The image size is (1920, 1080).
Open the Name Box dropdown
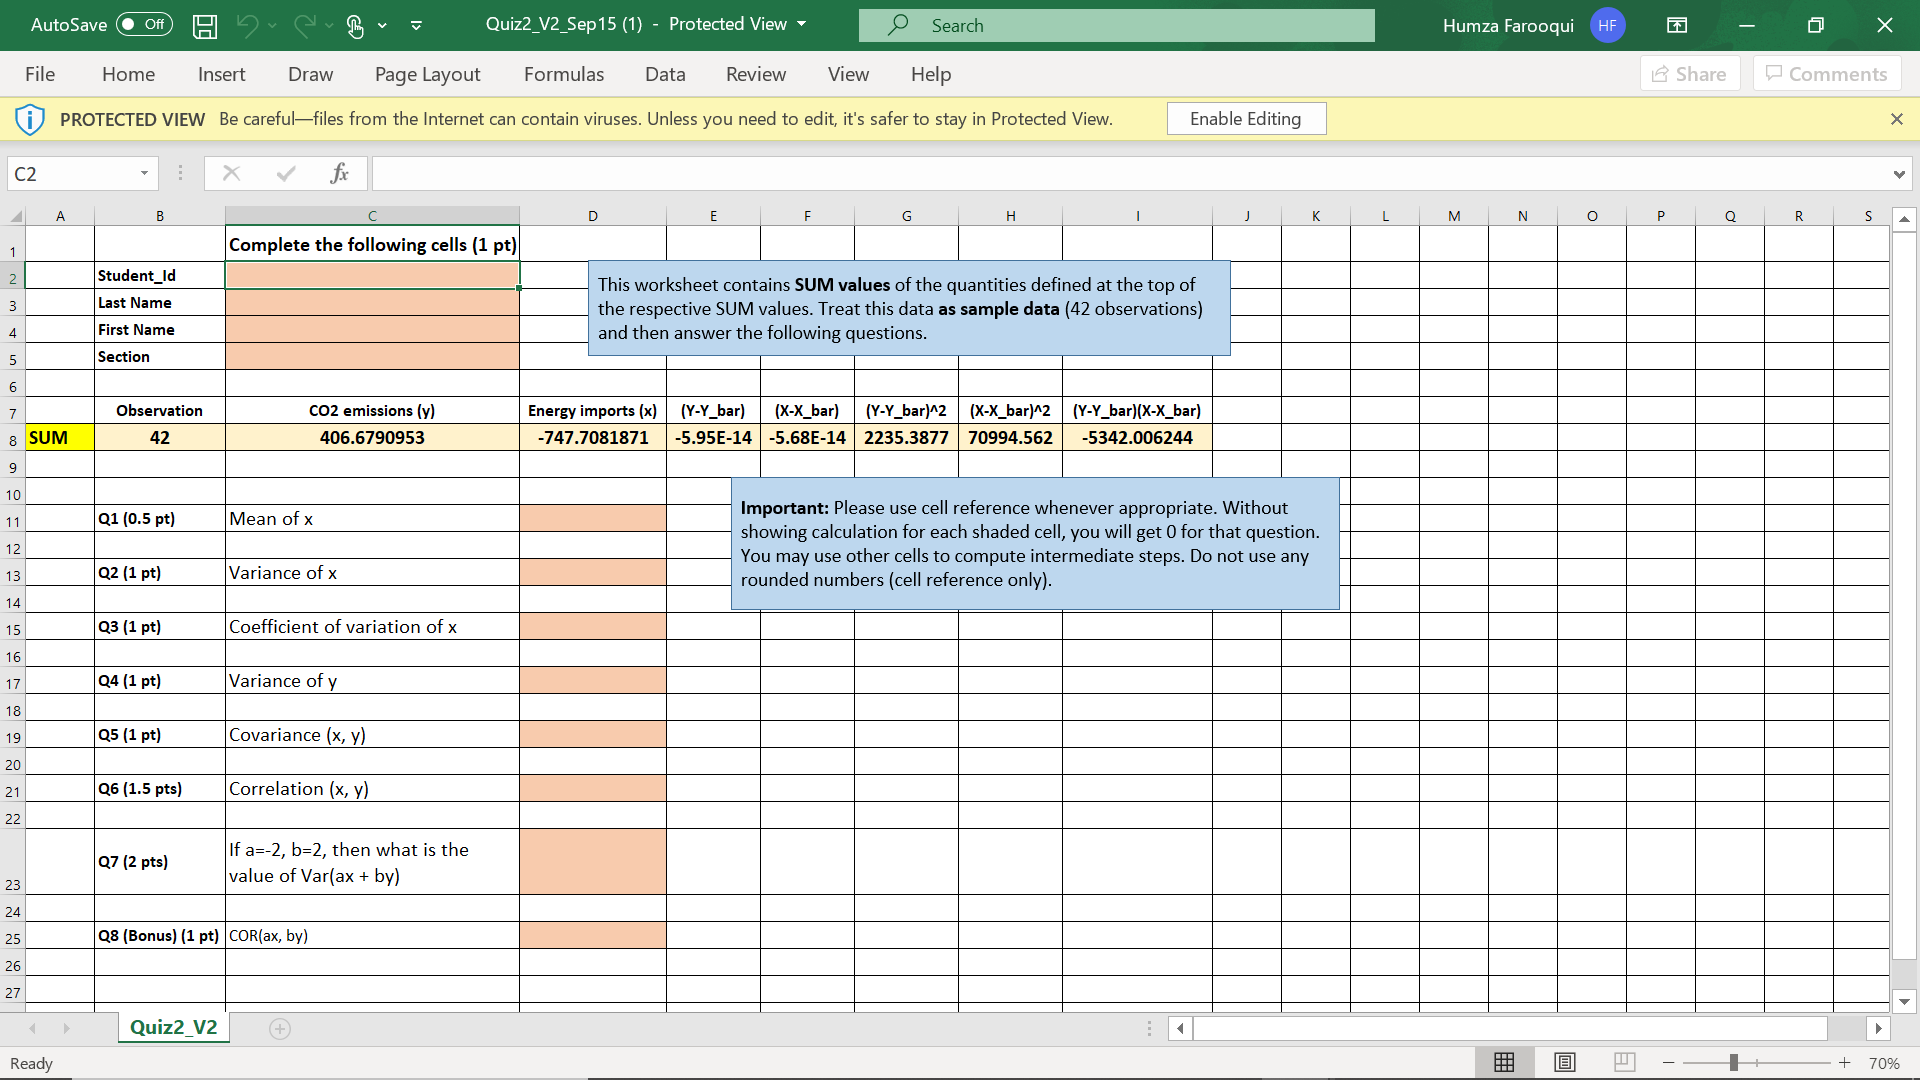coord(144,173)
